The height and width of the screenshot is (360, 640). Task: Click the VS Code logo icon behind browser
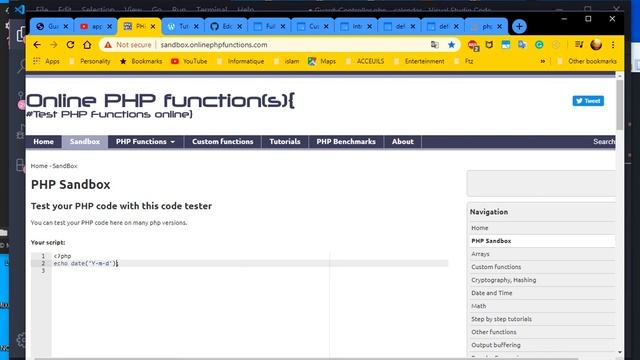point(19,9)
